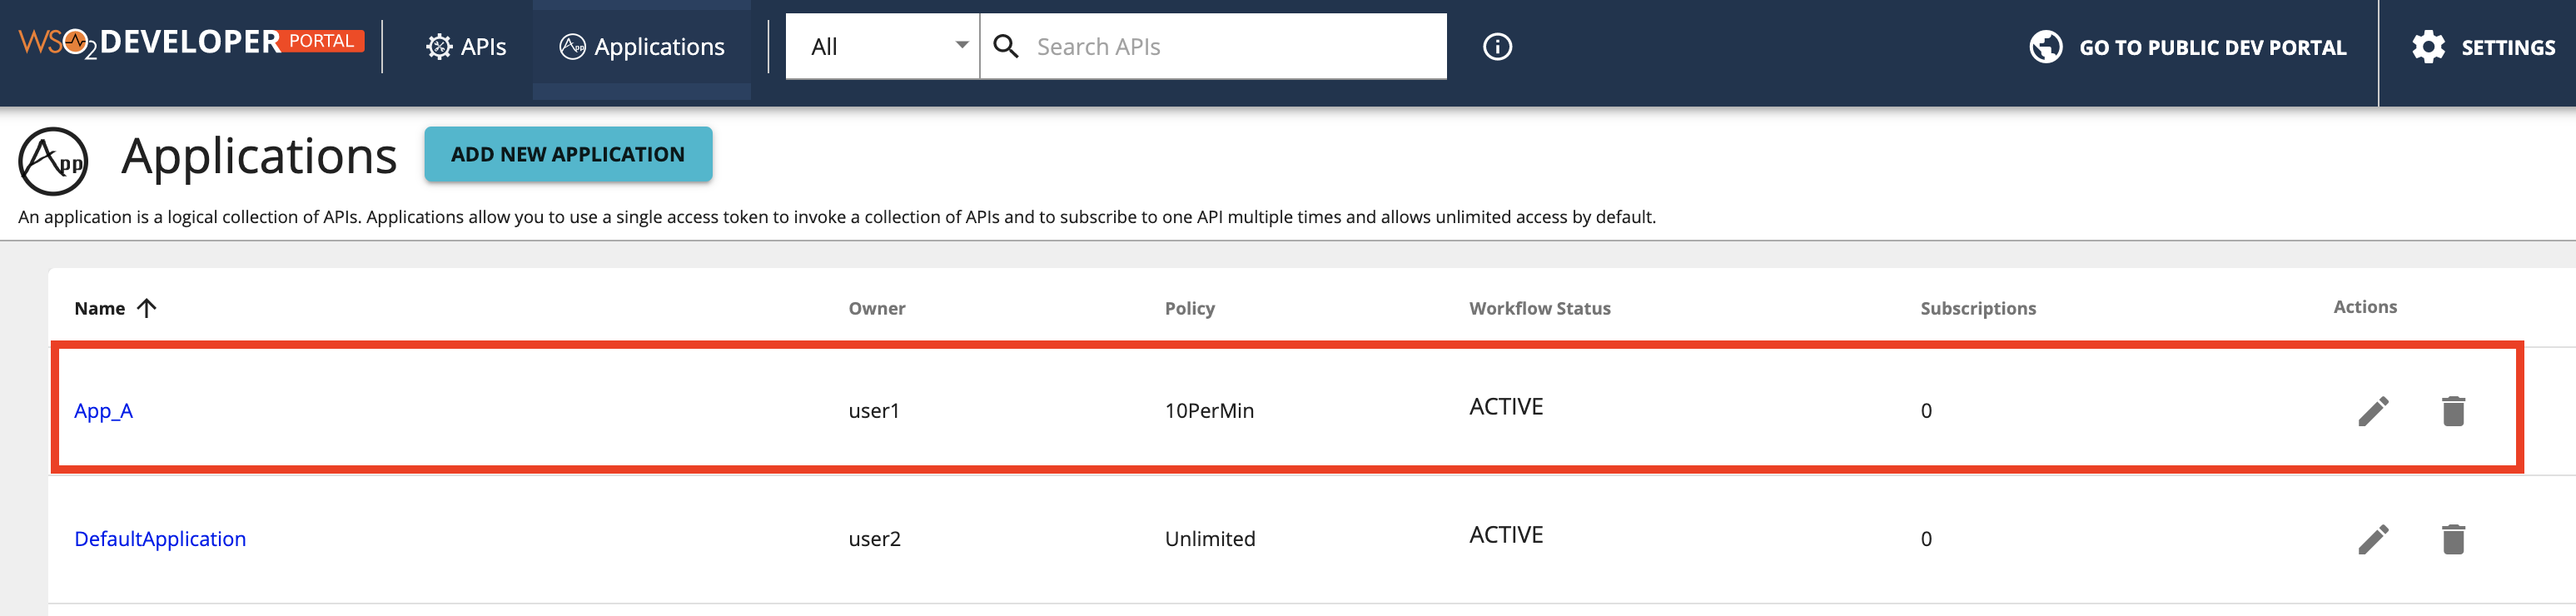Open the App_A application link
Viewport: 2576px width, 616px height.
coord(103,410)
